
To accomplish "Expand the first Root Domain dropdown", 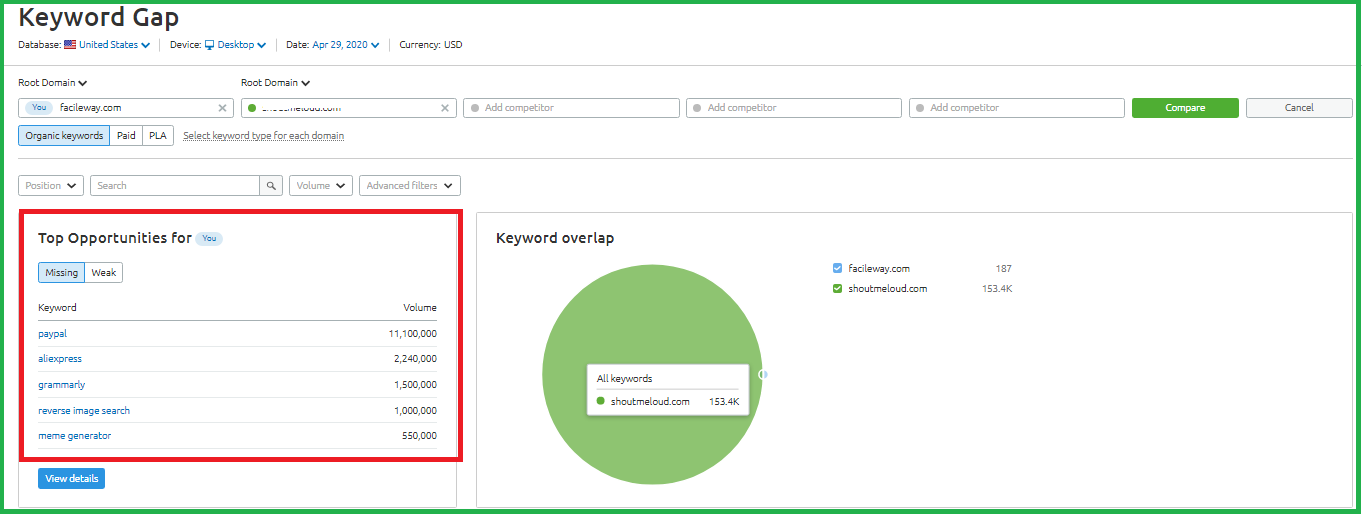I will coord(53,83).
